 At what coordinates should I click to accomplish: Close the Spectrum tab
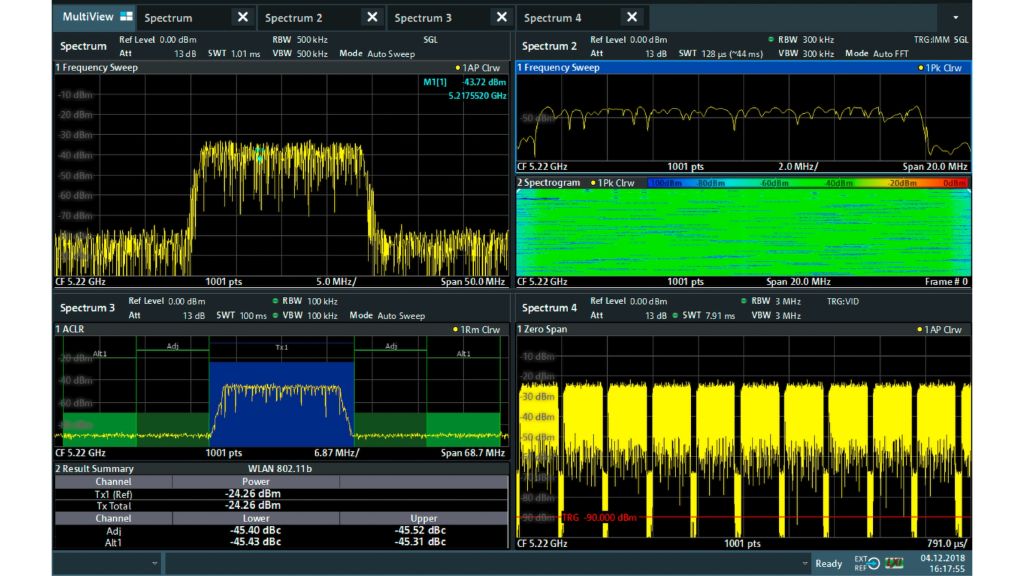[x=242, y=17]
